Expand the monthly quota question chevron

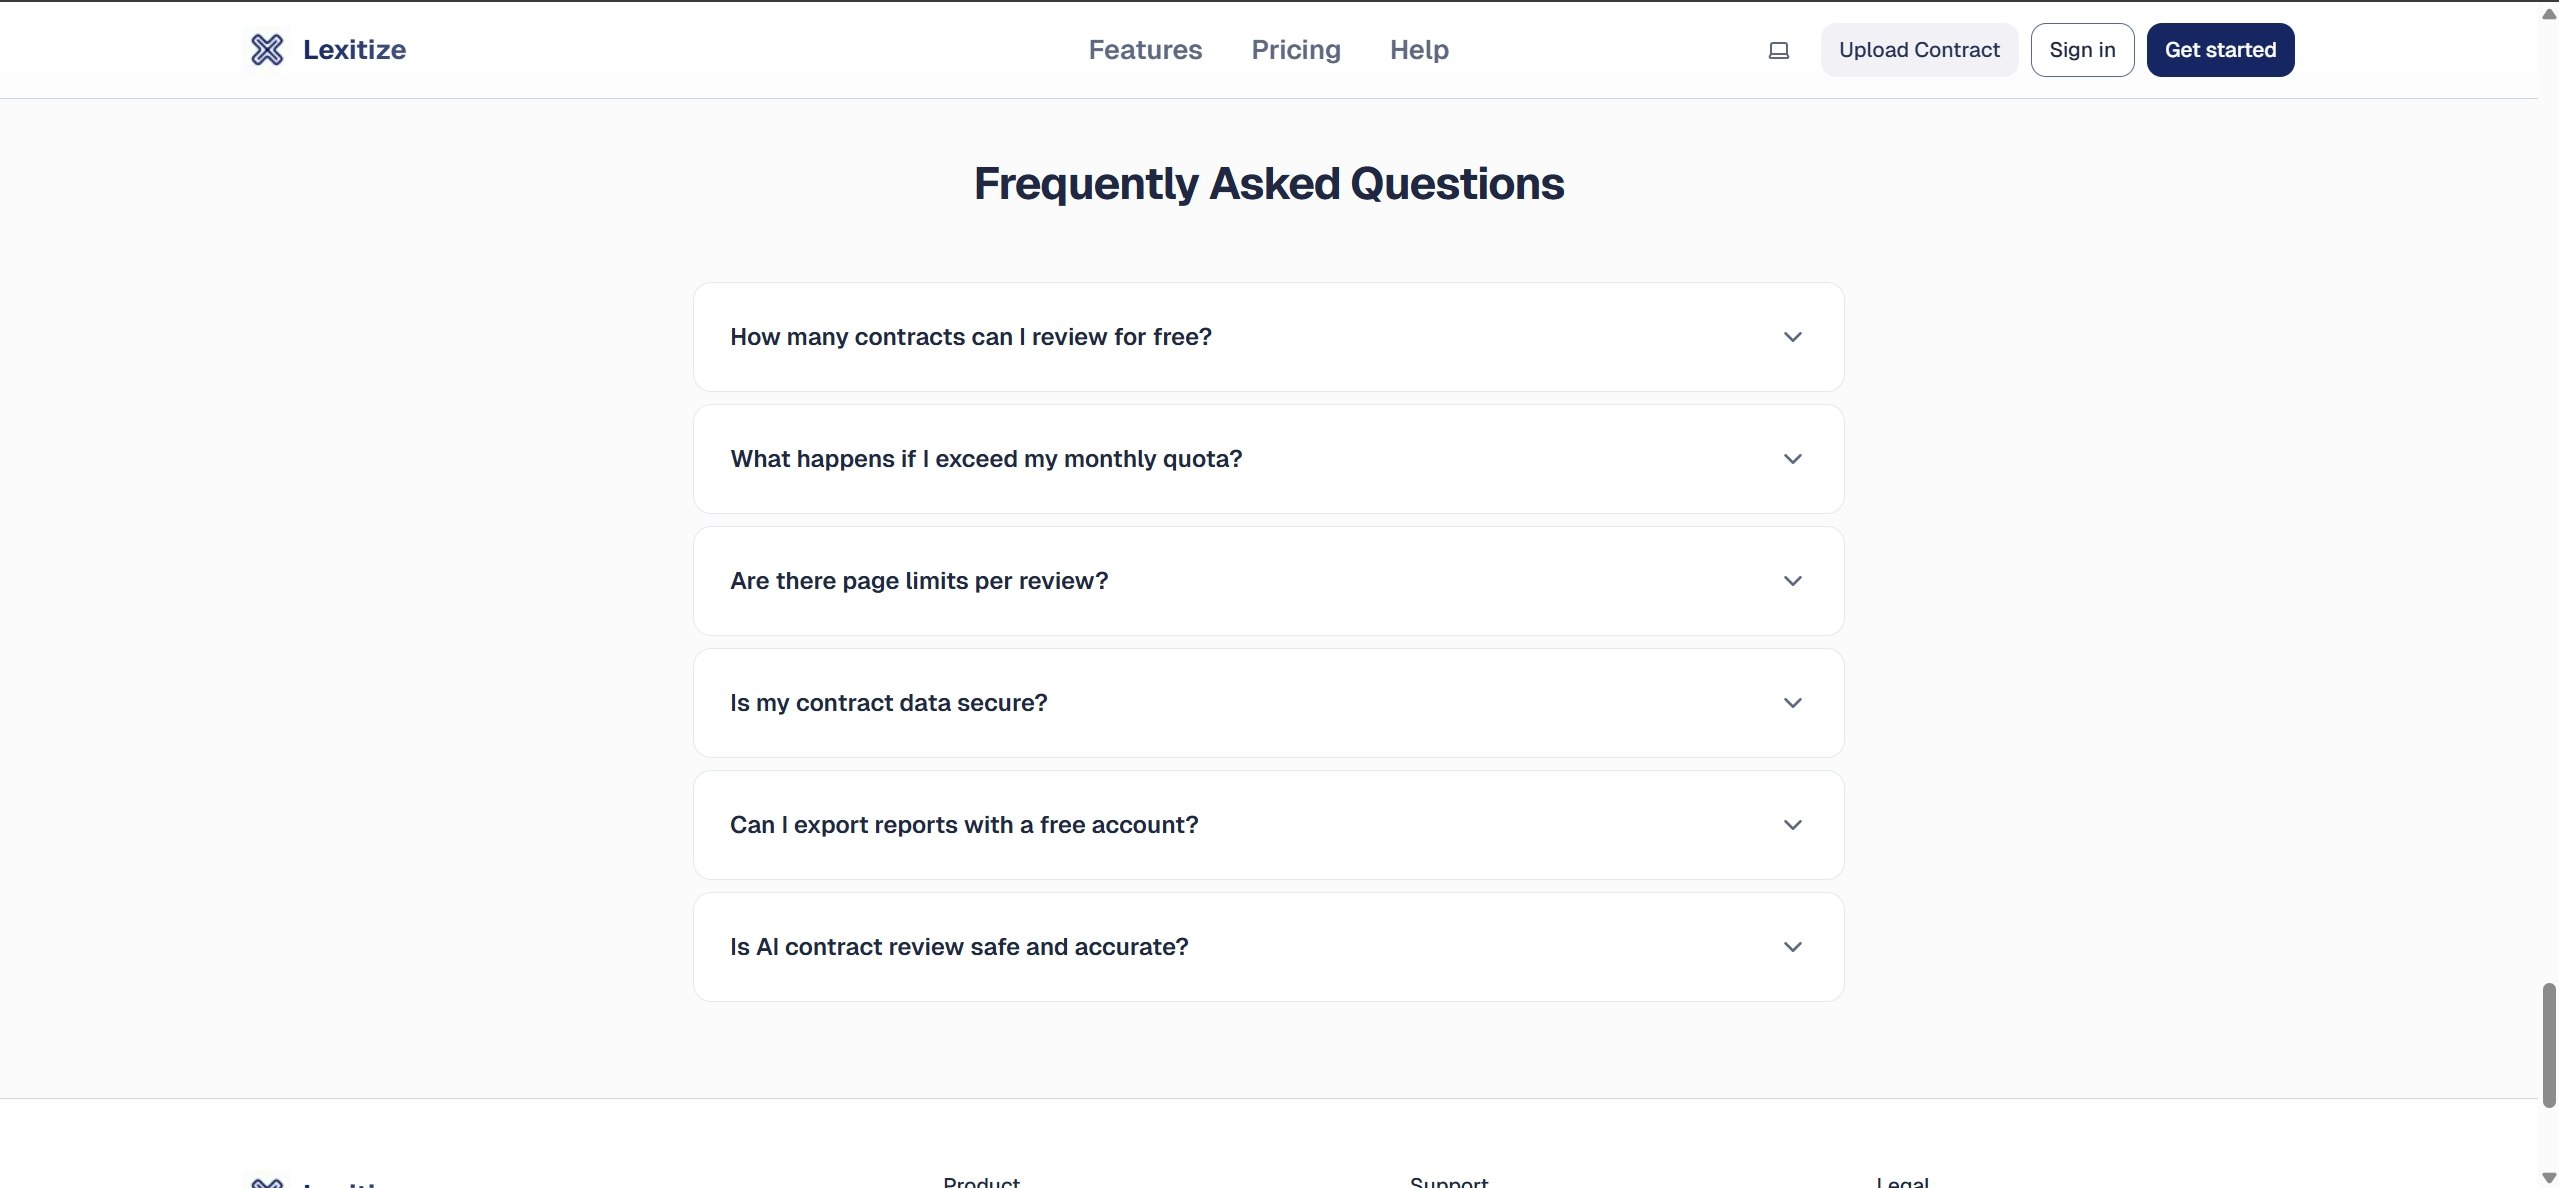pyautogui.click(x=1792, y=459)
